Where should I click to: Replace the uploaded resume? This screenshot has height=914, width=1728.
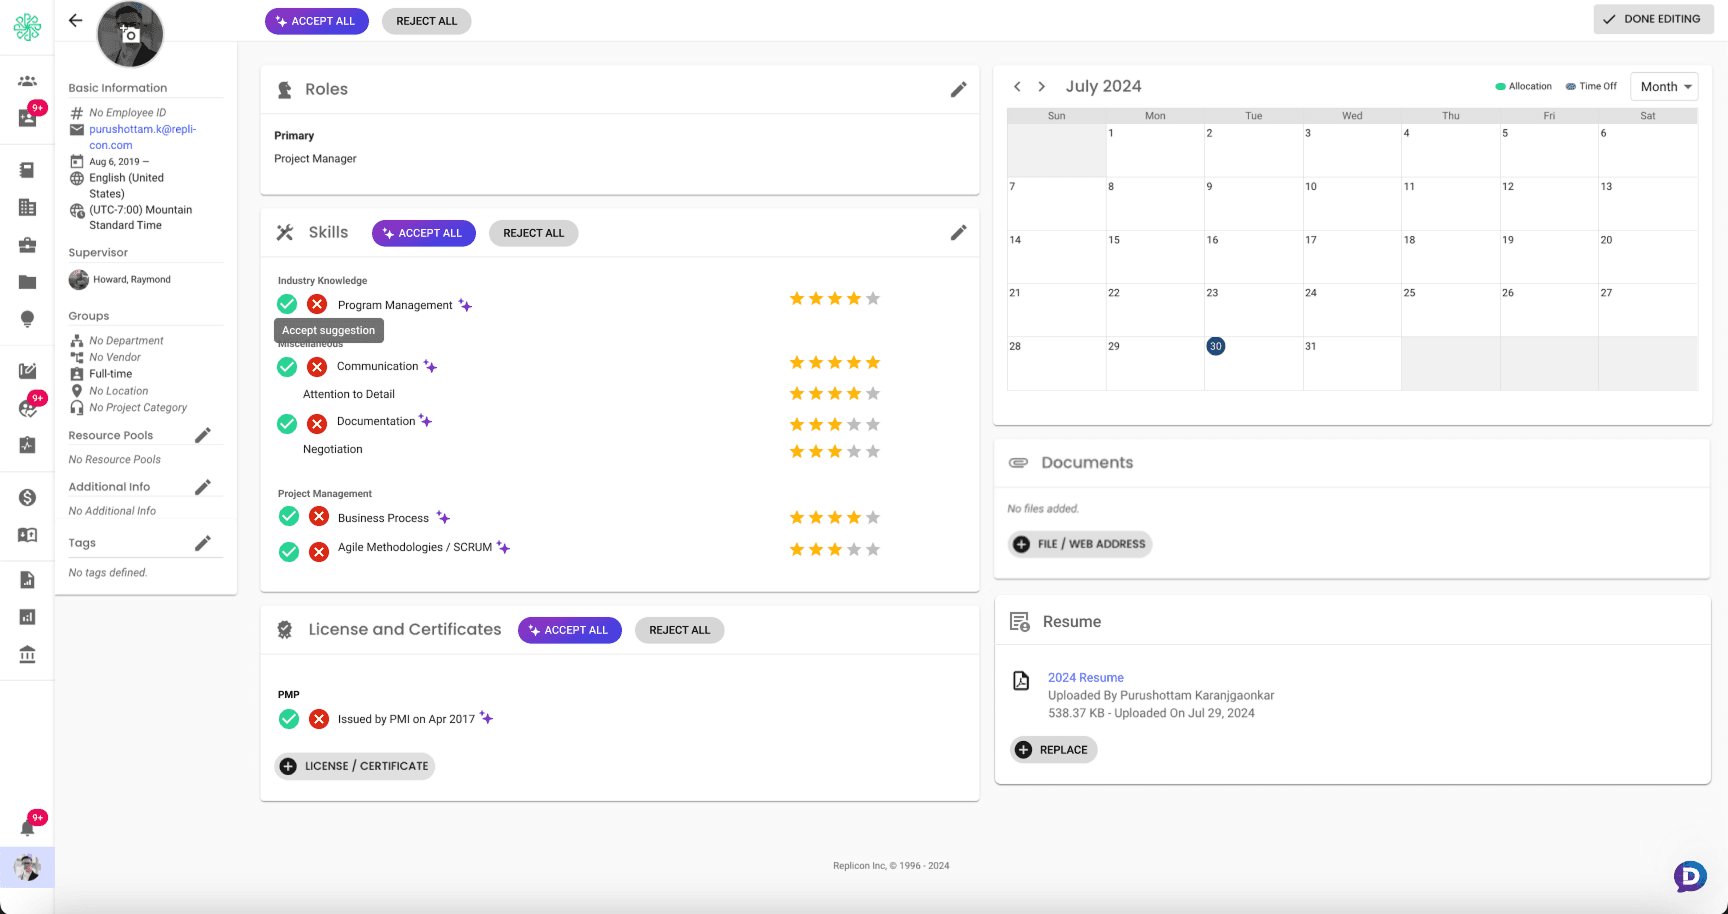click(x=1054, y=750)
